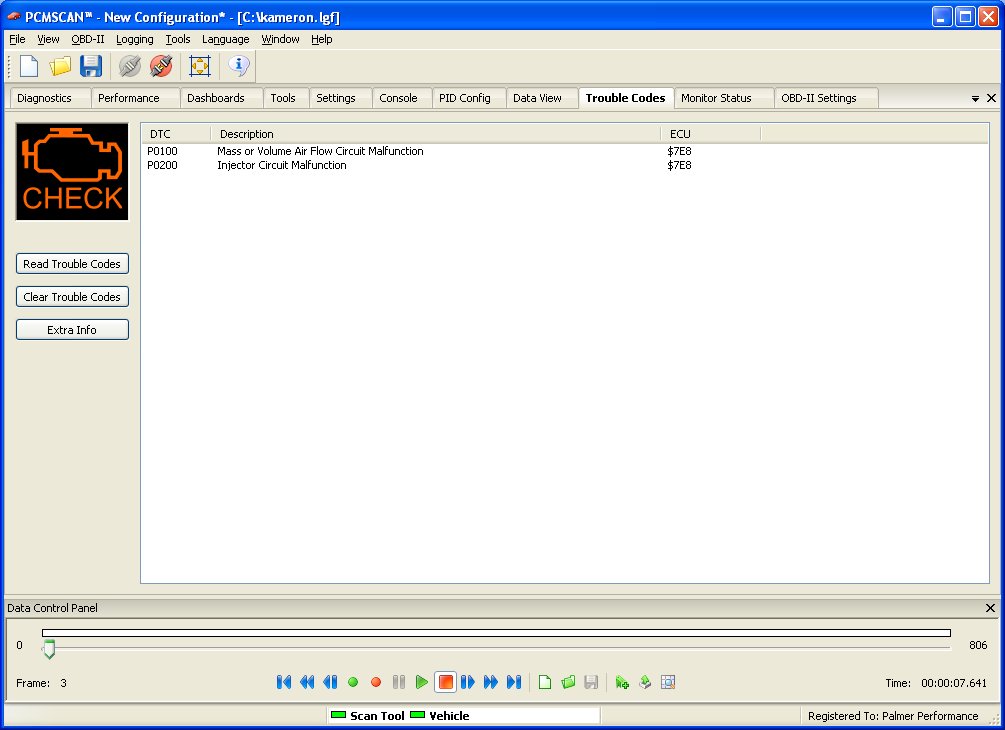
Task: Jump to first frame in playback controls
Action: (x=283, y=682)
